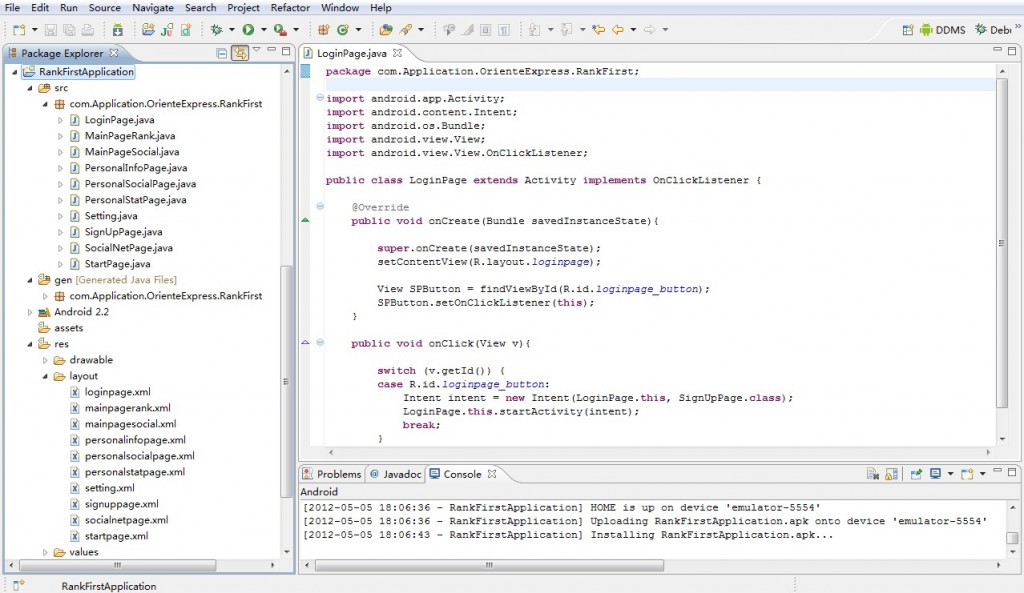The width and height of the screenshot is (1024, 593).
Task: Click the Open Type folder icon
Action: 386,30
